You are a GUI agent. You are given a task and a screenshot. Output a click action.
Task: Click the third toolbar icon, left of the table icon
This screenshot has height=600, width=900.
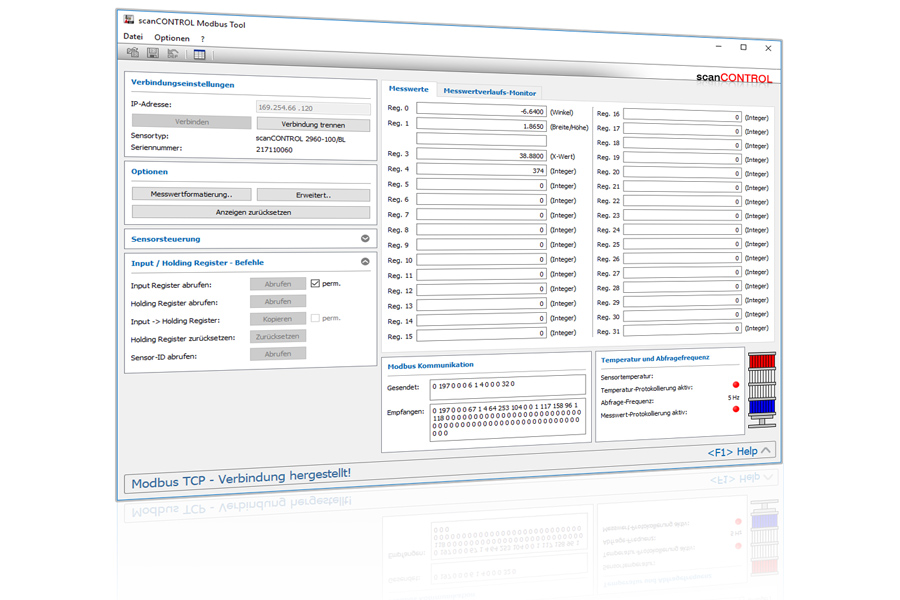click(173, 54)
